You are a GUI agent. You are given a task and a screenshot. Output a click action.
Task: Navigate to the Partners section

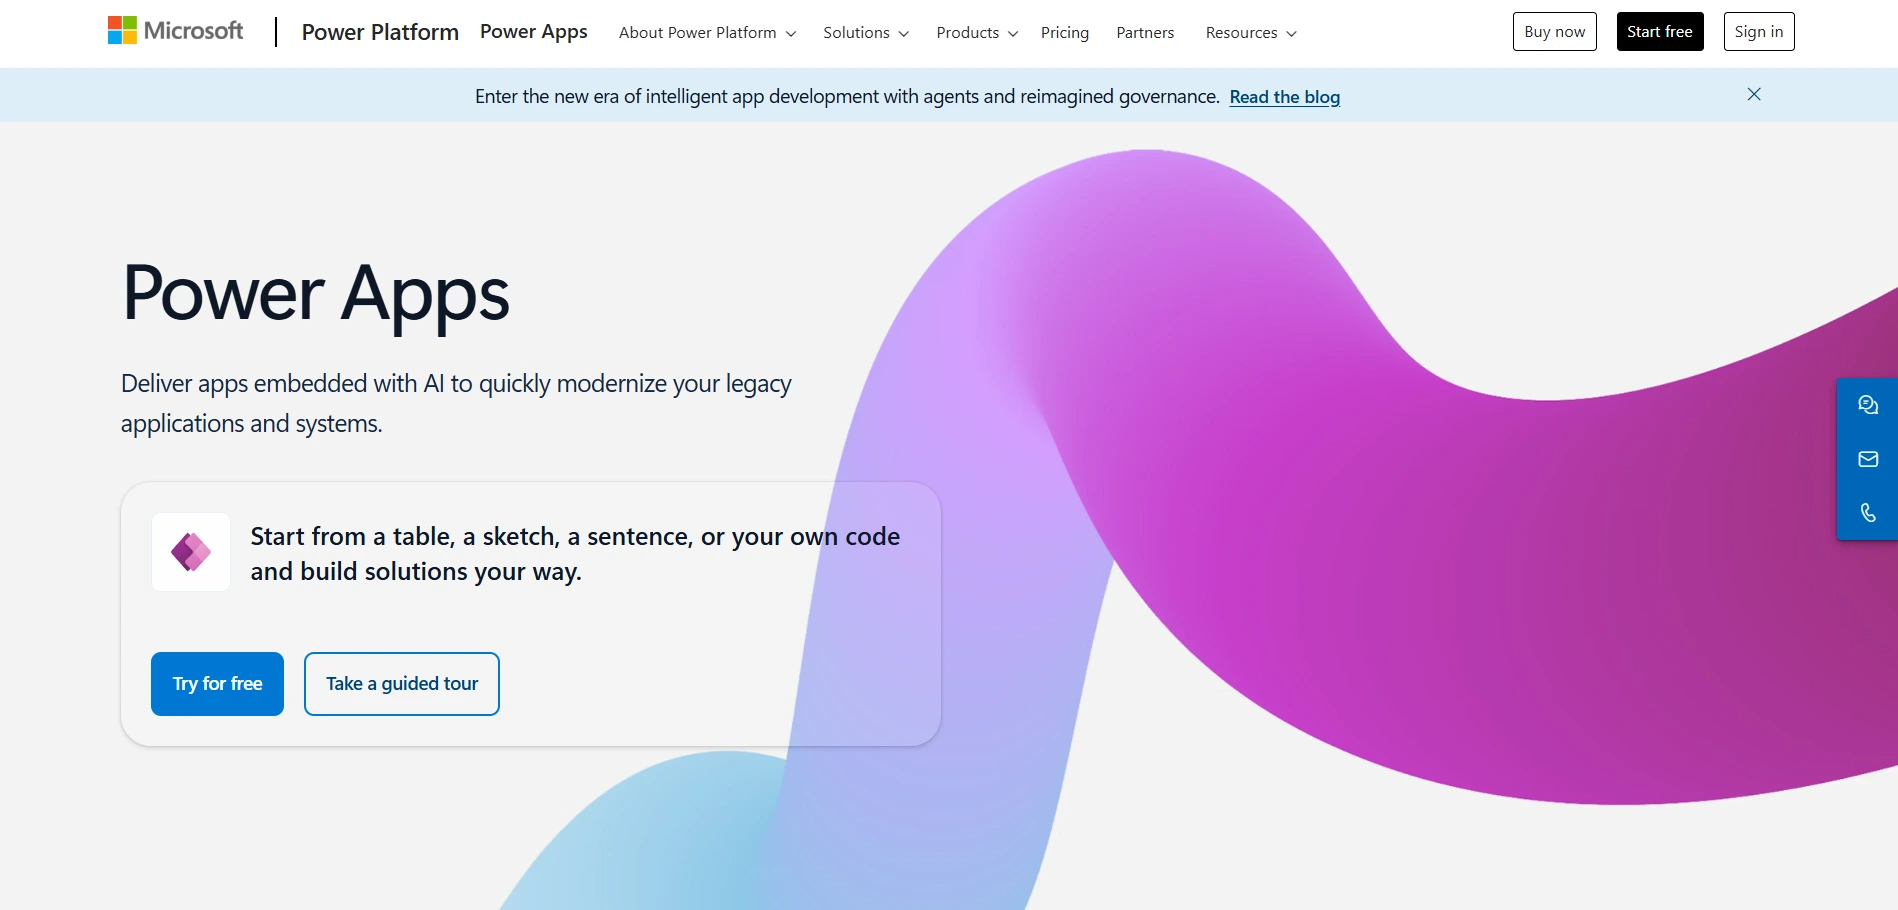(1145, 32)
